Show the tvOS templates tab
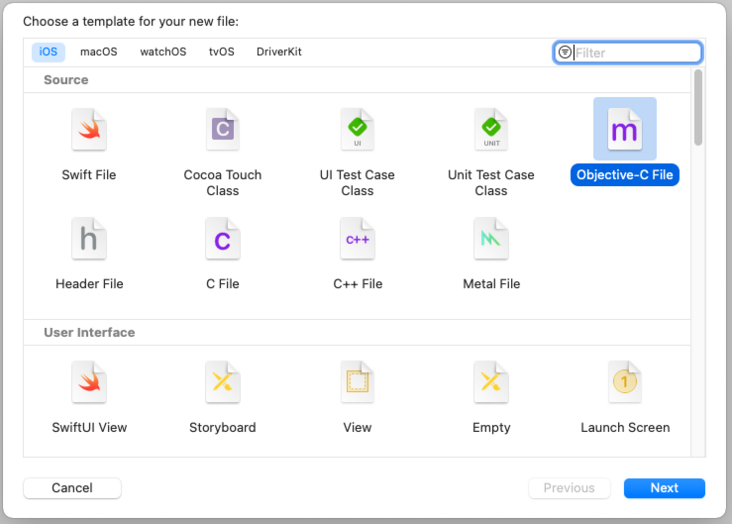 coord(221,52)
